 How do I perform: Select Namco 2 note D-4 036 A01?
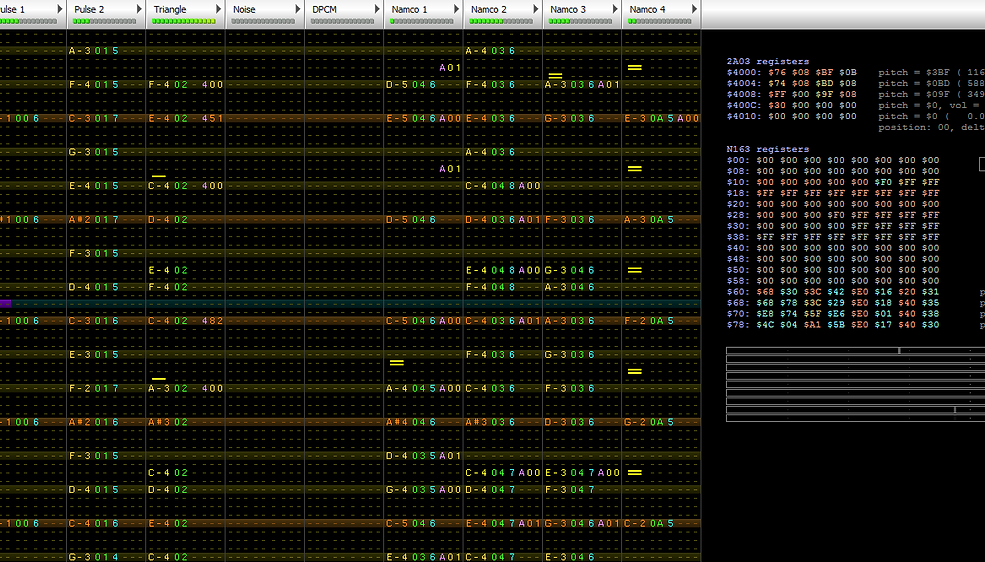tap(503, 220)
